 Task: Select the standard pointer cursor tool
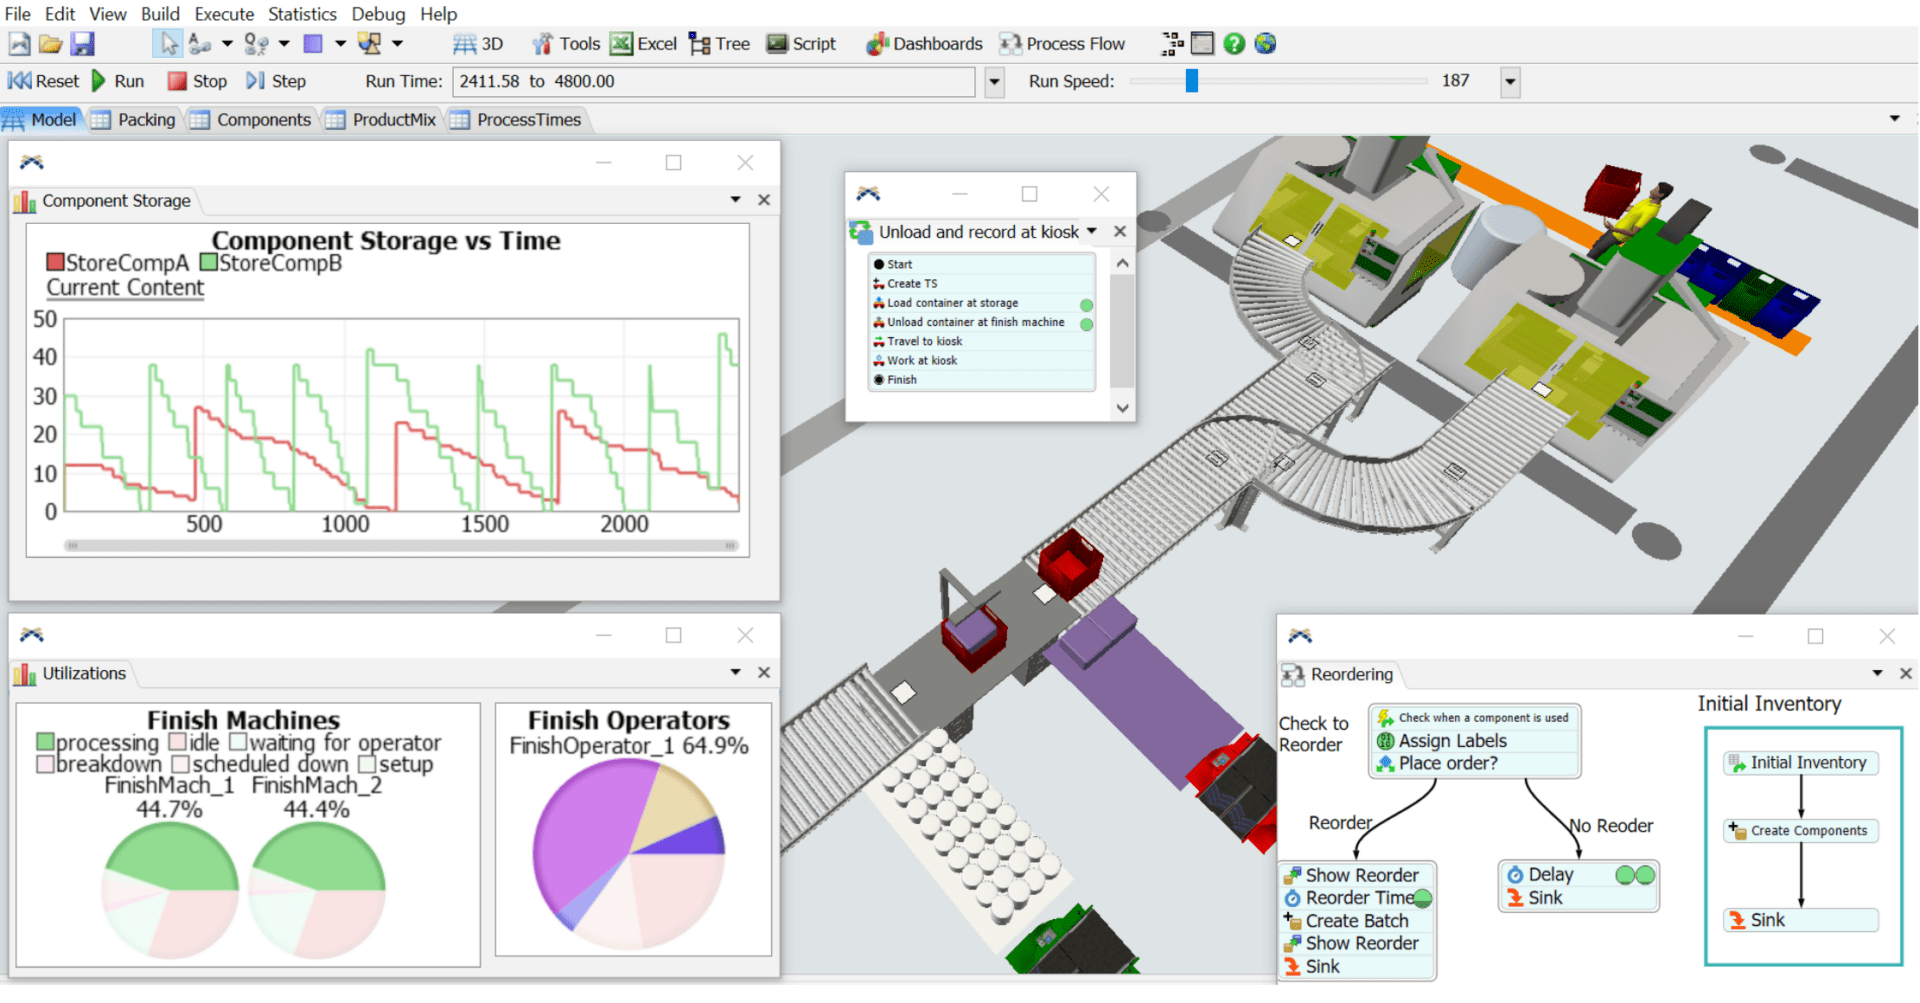[169, 44]
